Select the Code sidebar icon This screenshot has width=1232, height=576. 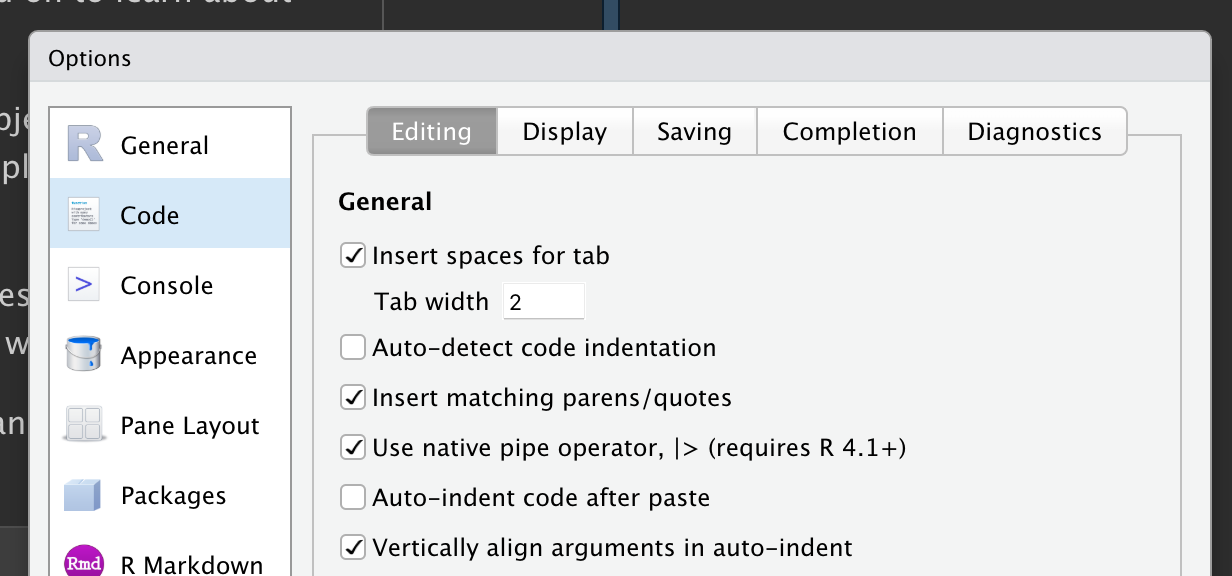point(83,213)
